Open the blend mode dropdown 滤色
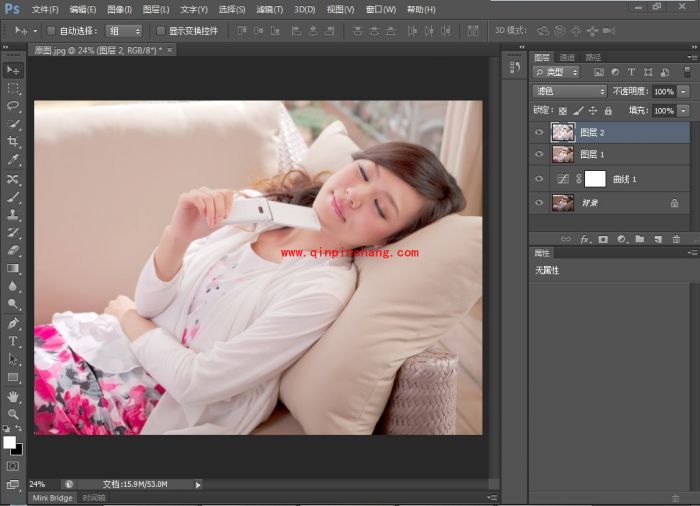700x506 pixels. [x=570, y=91]
